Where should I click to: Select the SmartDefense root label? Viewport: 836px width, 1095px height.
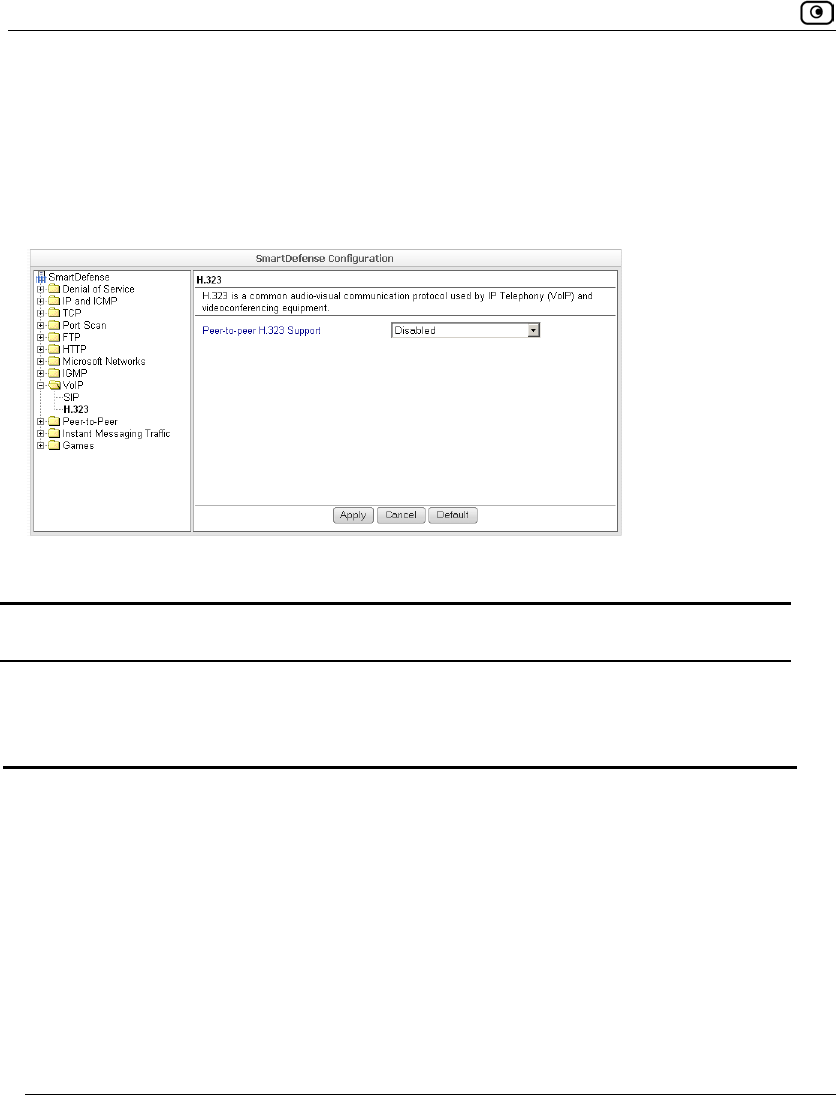coord(79,277)
